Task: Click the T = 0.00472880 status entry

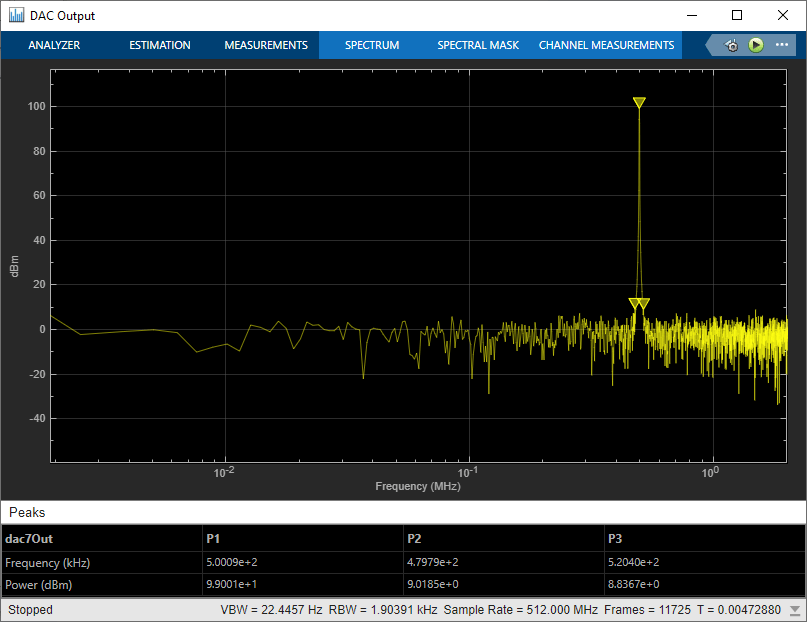Action: [x=739, y=610]
